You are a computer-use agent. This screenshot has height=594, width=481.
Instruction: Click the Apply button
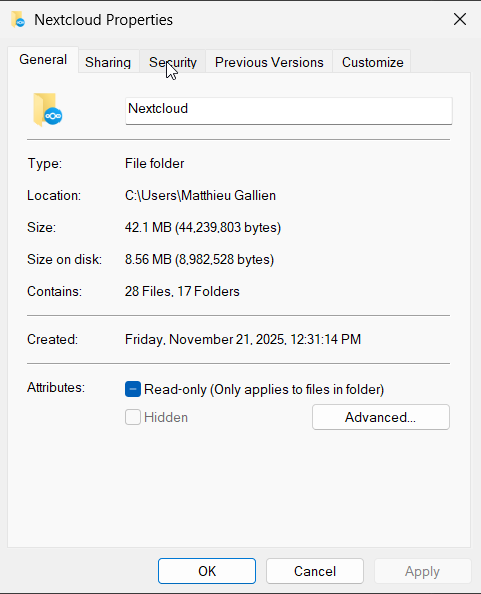point(422,571)
